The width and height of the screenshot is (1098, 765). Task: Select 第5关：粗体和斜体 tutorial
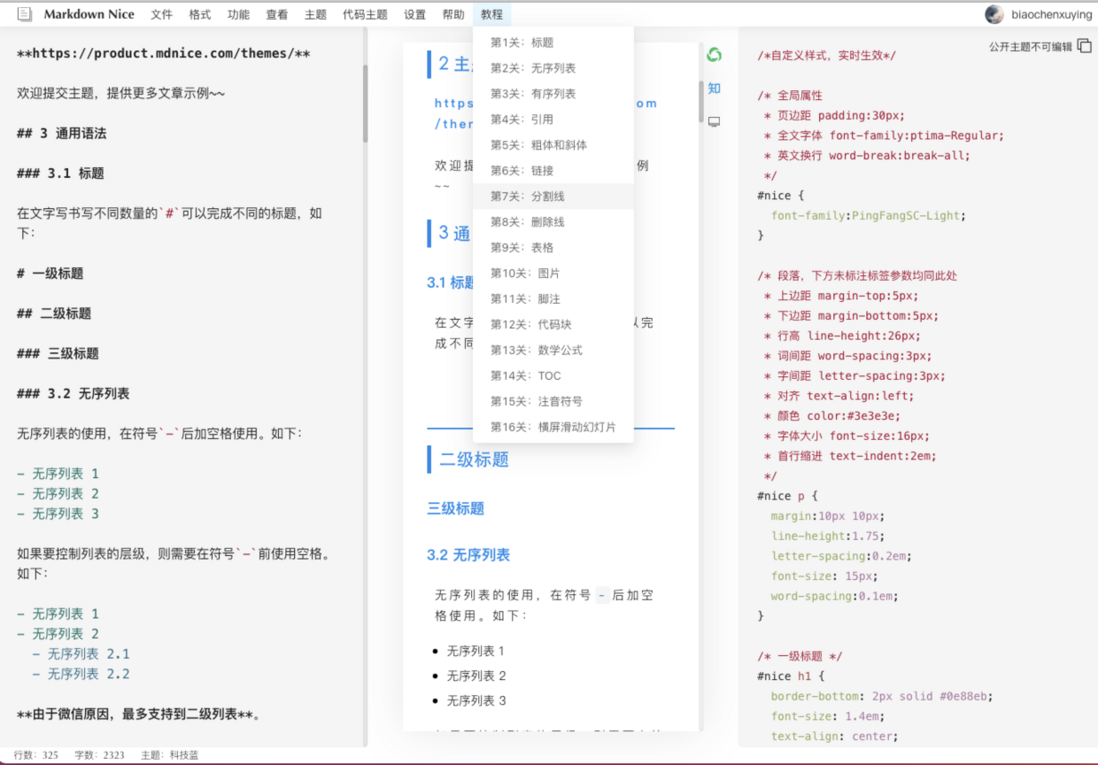tap(553, 145)
